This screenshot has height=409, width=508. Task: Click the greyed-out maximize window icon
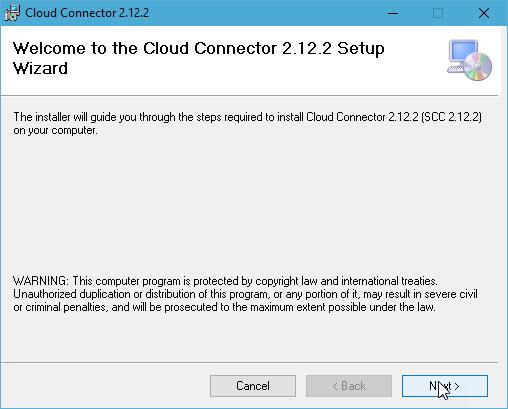pos(438,13)
